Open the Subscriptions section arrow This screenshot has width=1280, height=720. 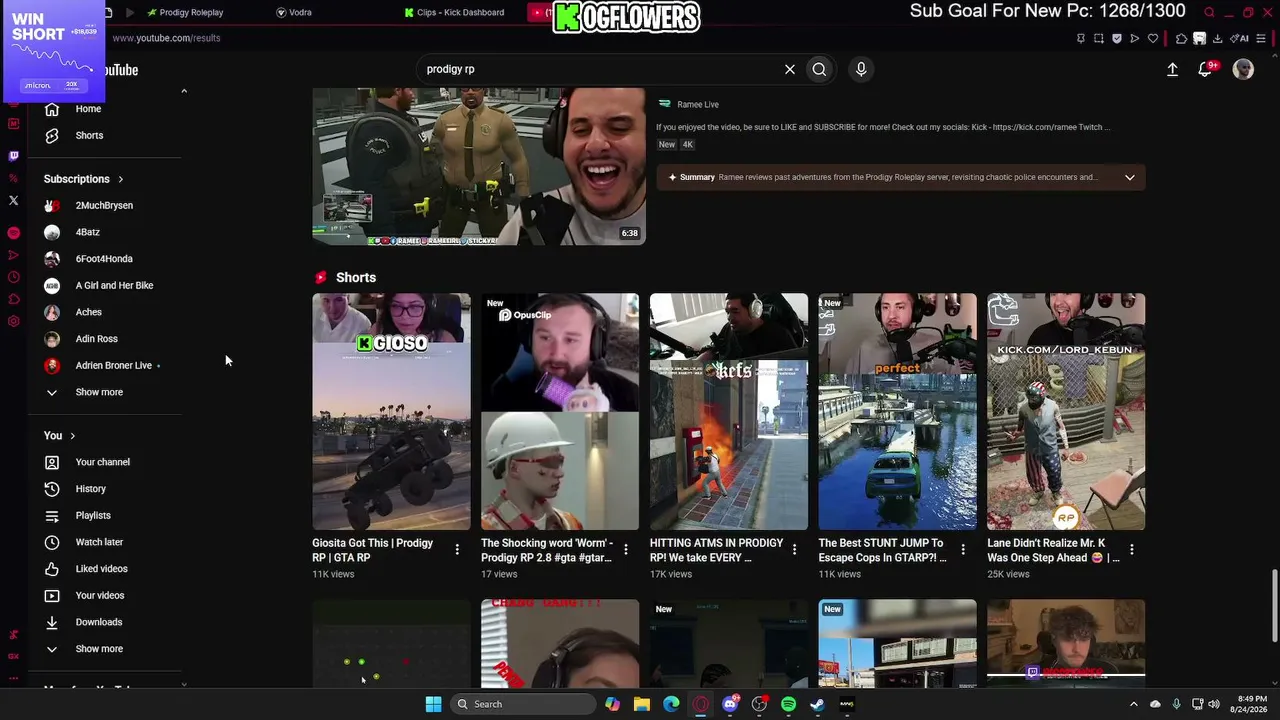pyautogui.click(x=120, y=180)
